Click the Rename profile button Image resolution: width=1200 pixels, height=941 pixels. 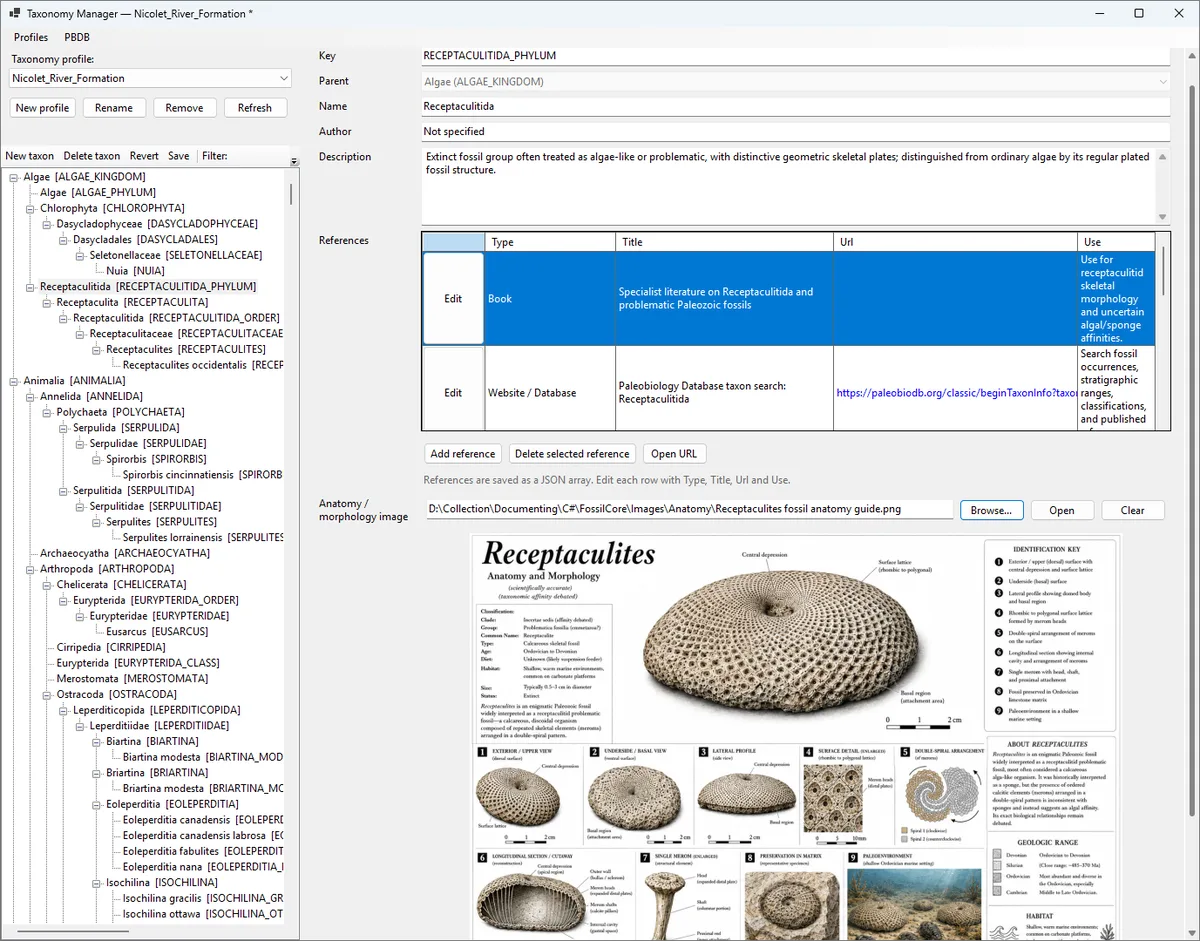pos(114,108)
